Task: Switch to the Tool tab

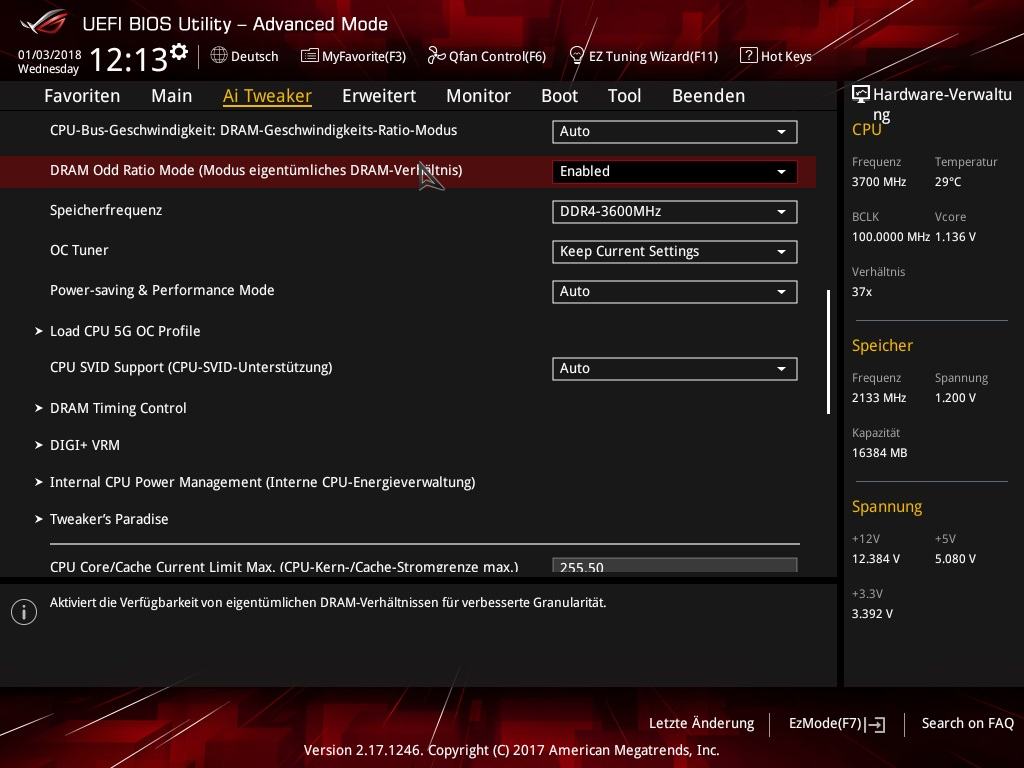Action: pyautogui.click(x=624, y=96)
